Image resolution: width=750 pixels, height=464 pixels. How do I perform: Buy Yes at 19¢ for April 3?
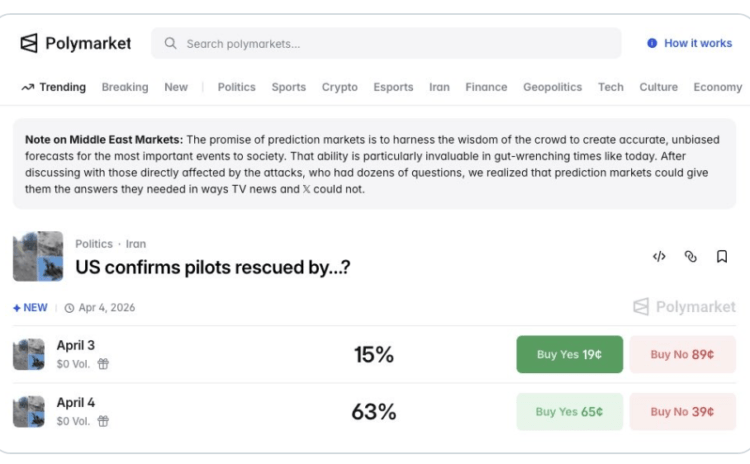point(569,354)
